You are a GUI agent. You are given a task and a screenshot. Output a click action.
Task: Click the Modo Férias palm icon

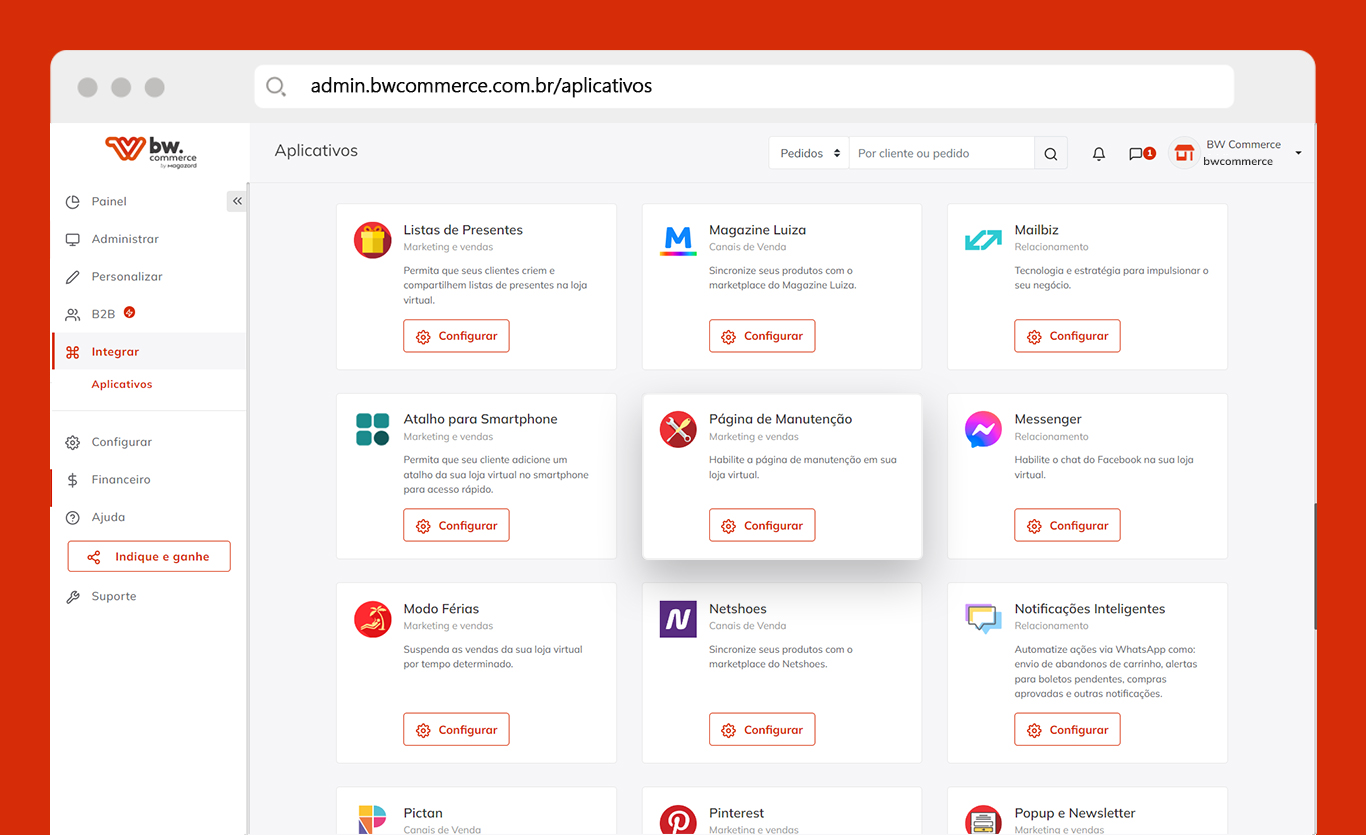pyautogui.click(x=373, y=619)
